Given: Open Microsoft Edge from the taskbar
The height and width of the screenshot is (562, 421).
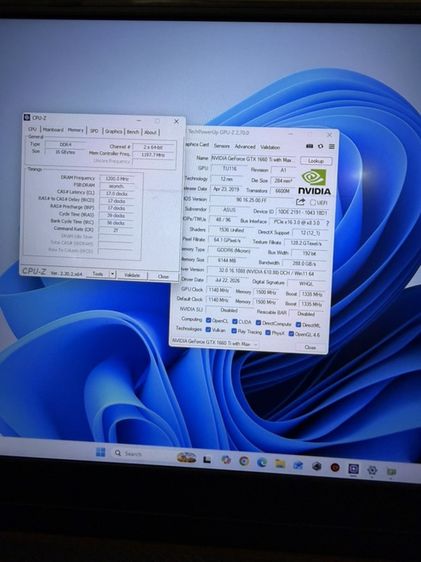Looking at the screenshot, I should pyautogui.click(x=262, y=462).
